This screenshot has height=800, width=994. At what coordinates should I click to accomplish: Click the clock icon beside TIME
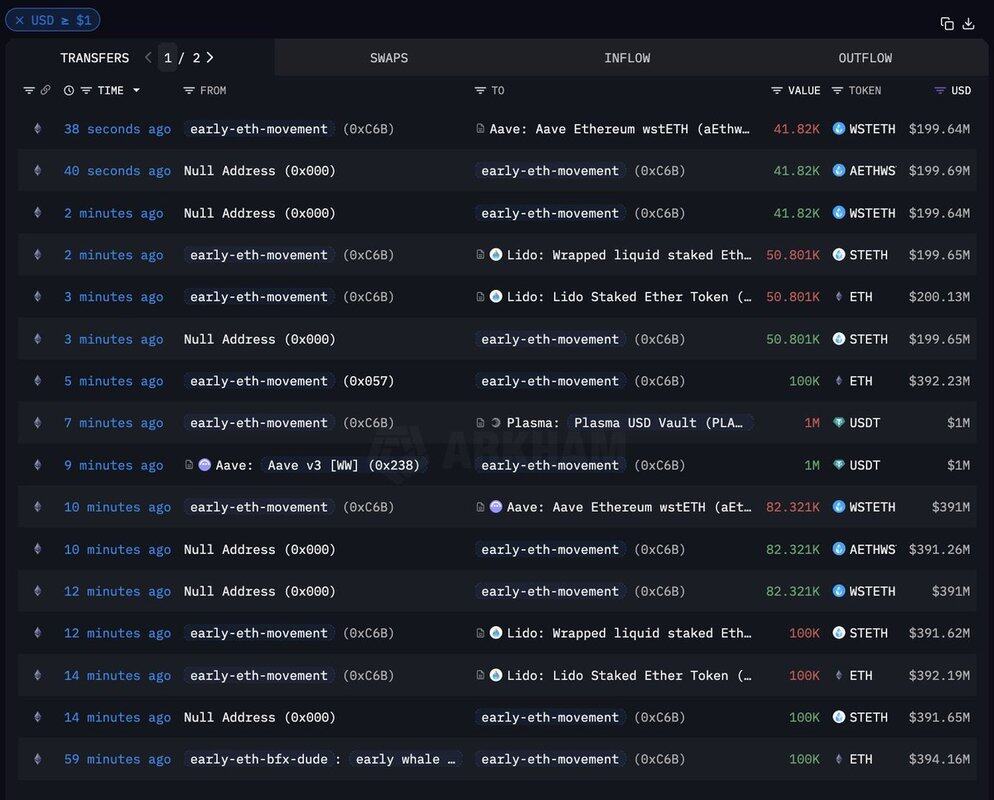click(68, 91)
